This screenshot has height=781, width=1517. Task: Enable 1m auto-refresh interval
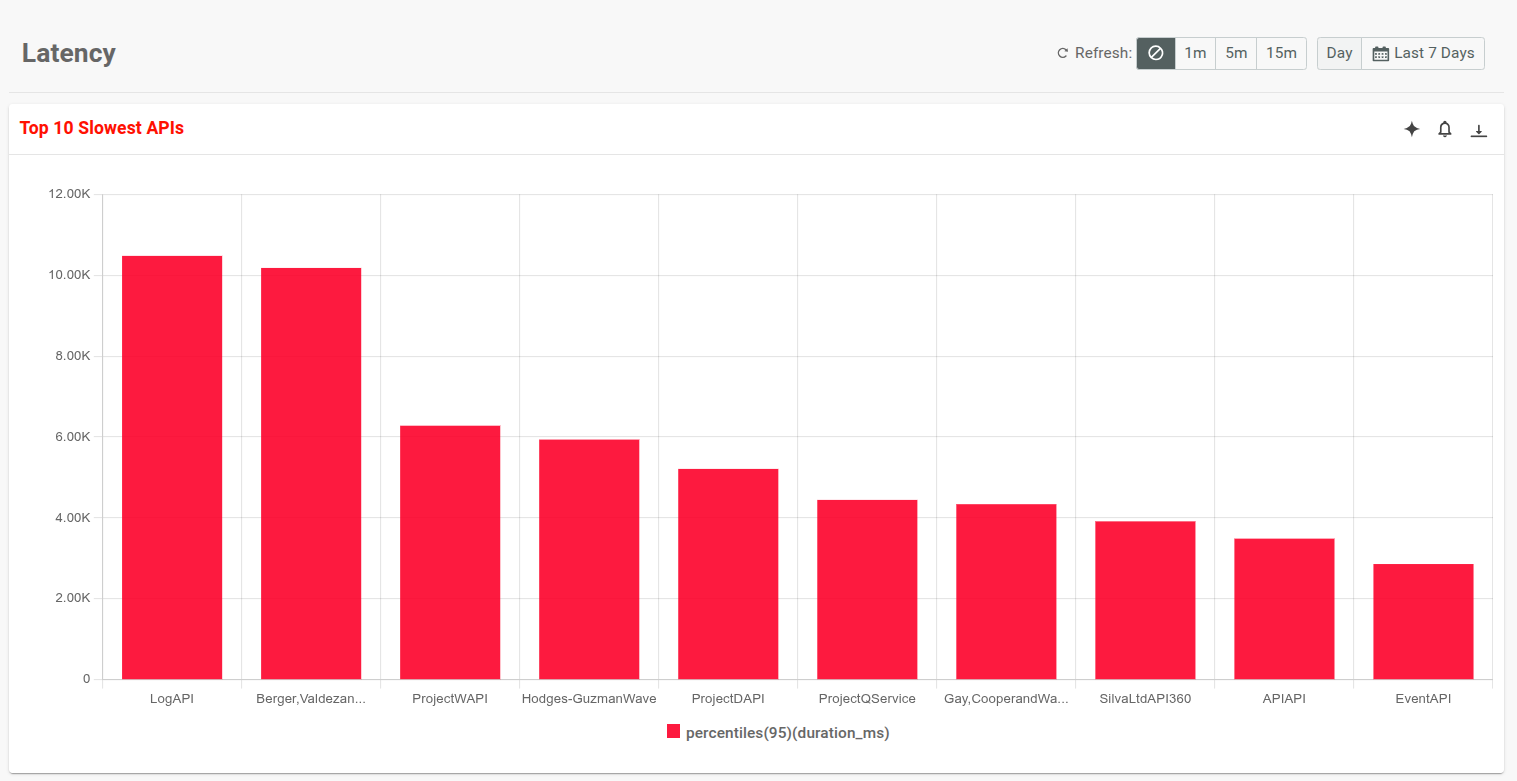pyautogui.click(x=1195, y=53)
